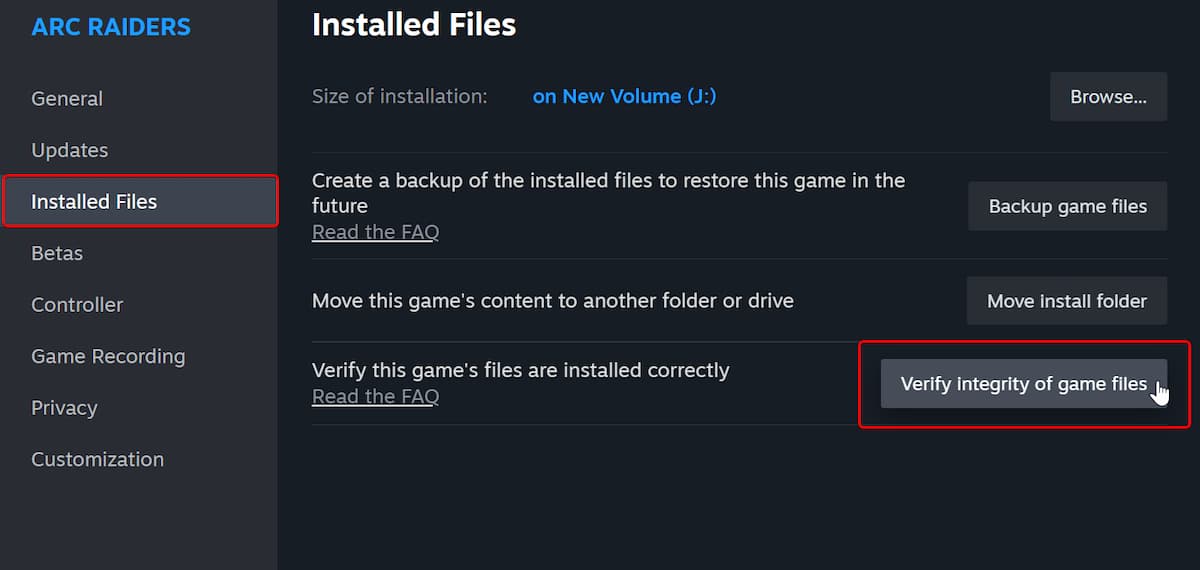The height and width of the screenshot is (570, 1200).
Task: Click the 'Move this game's content' description text
Action: pyautogui.click(x=552, y=300)
